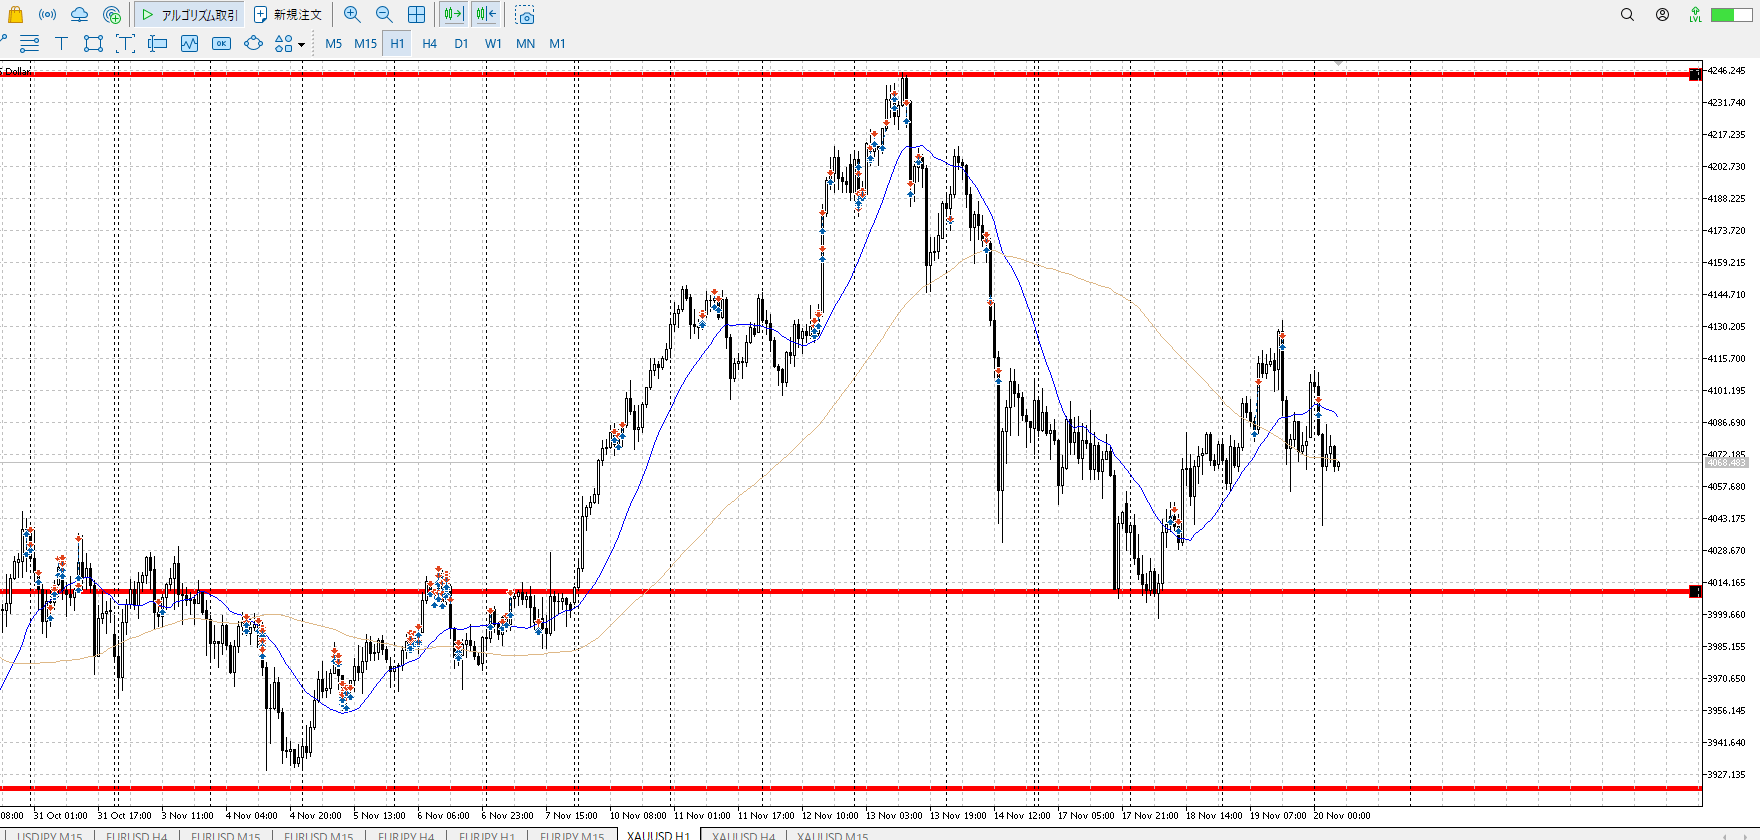Open the search magnifier icon
This screenshot has height=840, width=1760.
click(1627, 15)
